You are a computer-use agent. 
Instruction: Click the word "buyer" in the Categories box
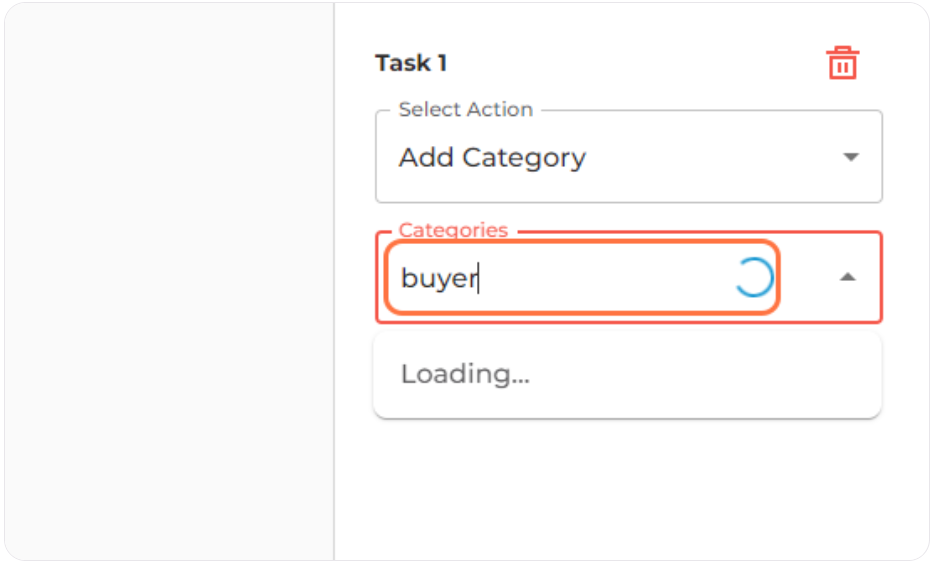(x=439, y=278)
